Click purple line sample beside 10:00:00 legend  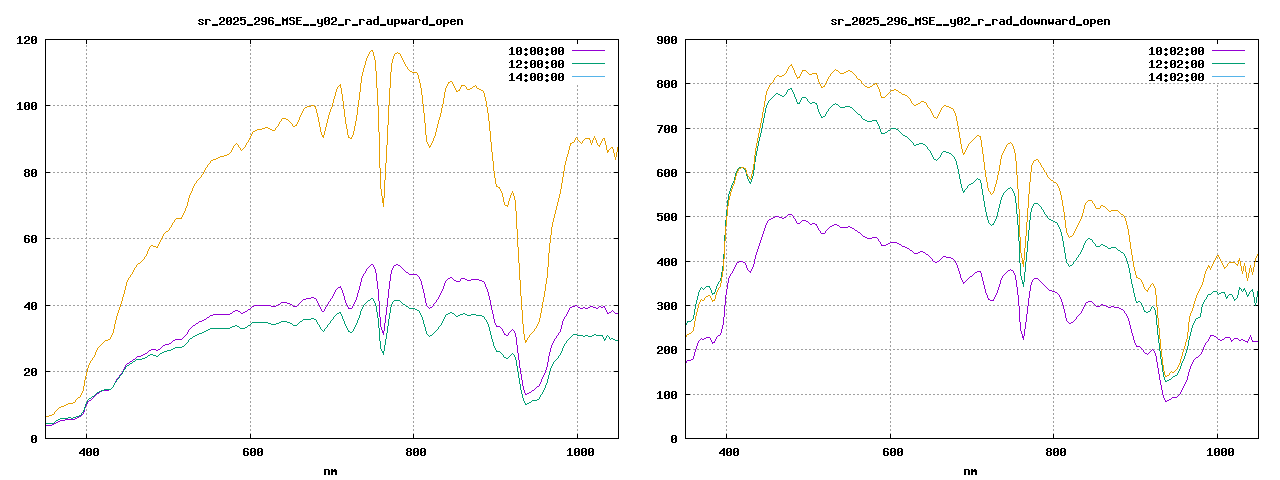coord(588,50)
